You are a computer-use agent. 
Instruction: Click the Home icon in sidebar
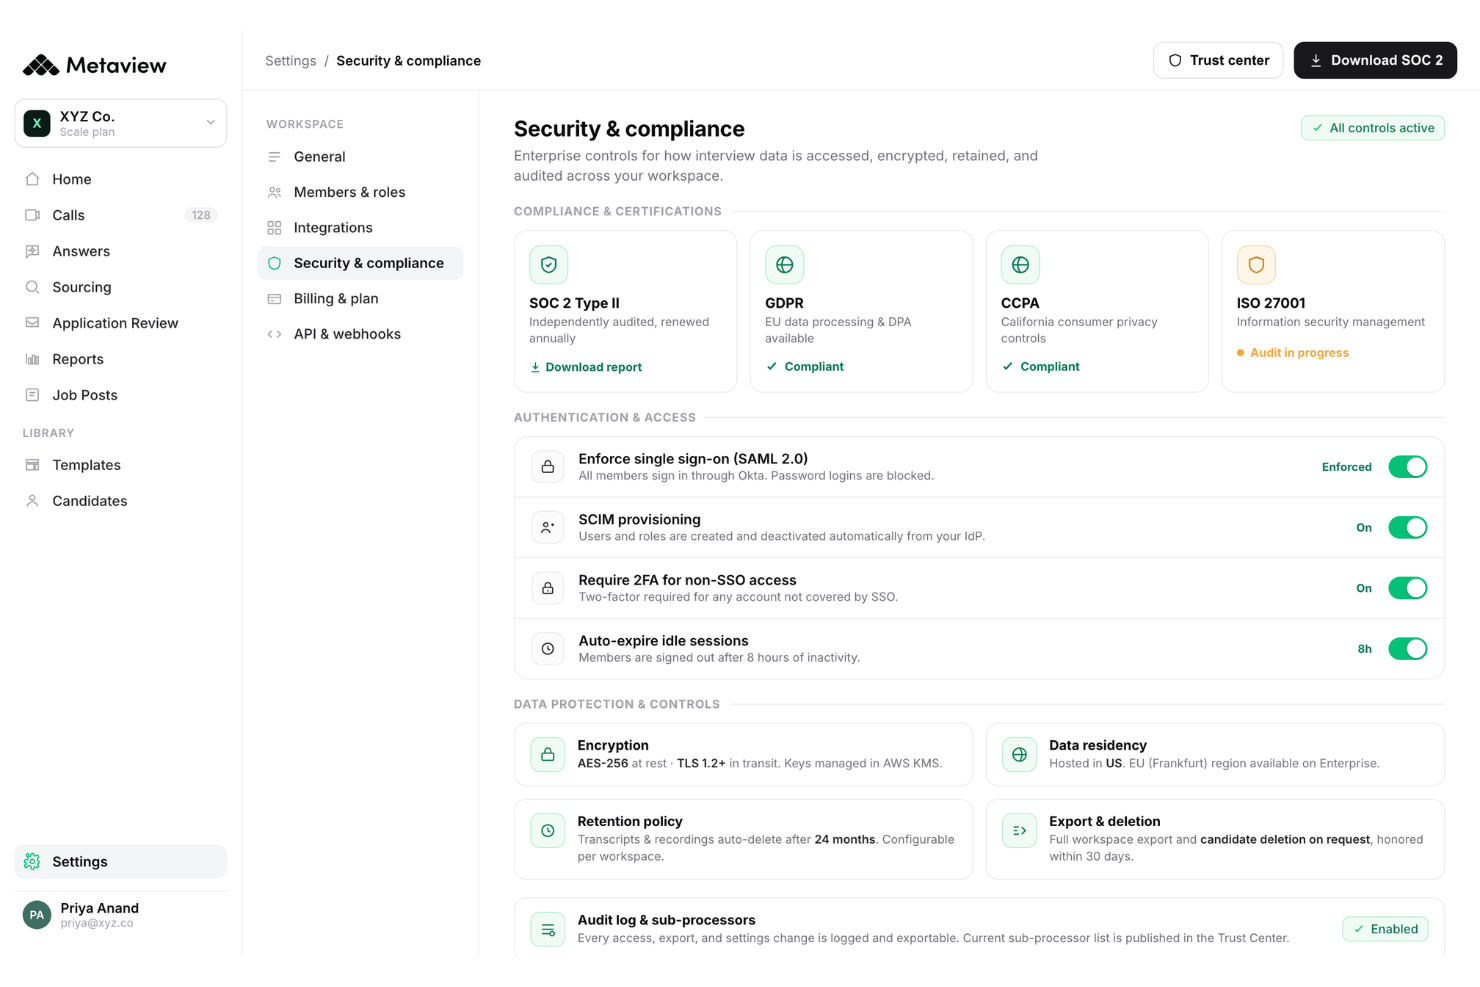click(32, 179)
